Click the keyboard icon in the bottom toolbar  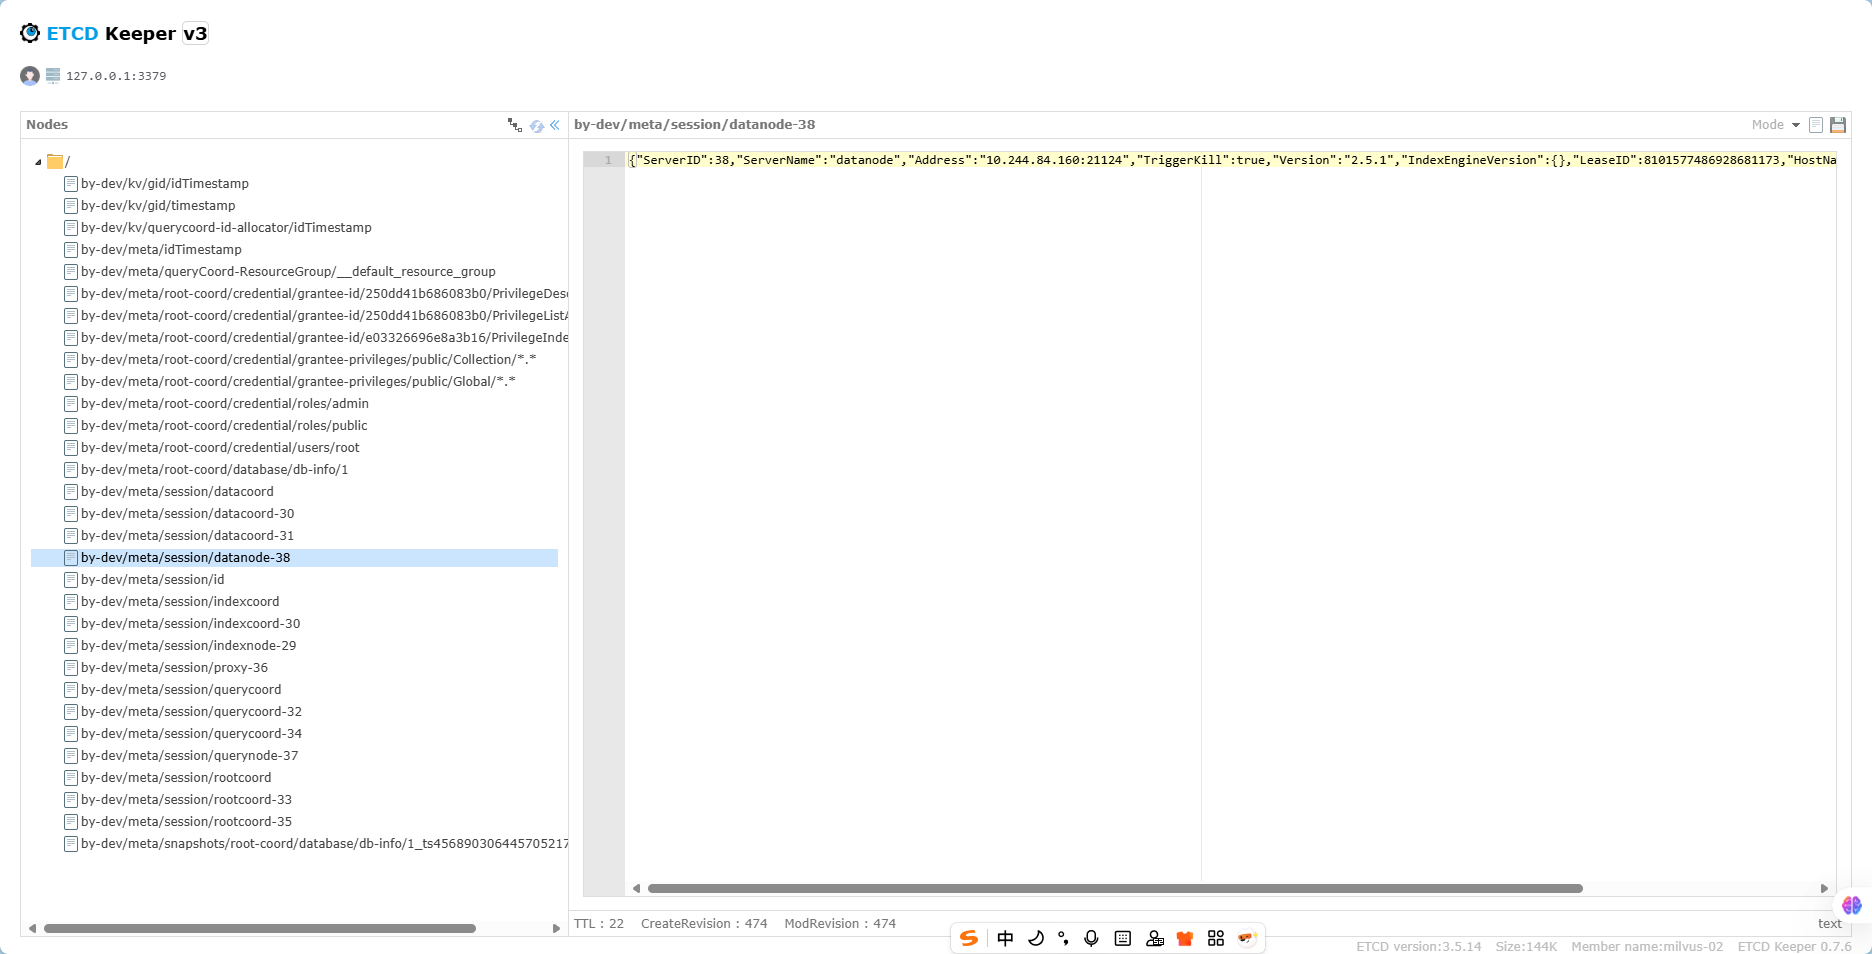[x=1122, y=938]
